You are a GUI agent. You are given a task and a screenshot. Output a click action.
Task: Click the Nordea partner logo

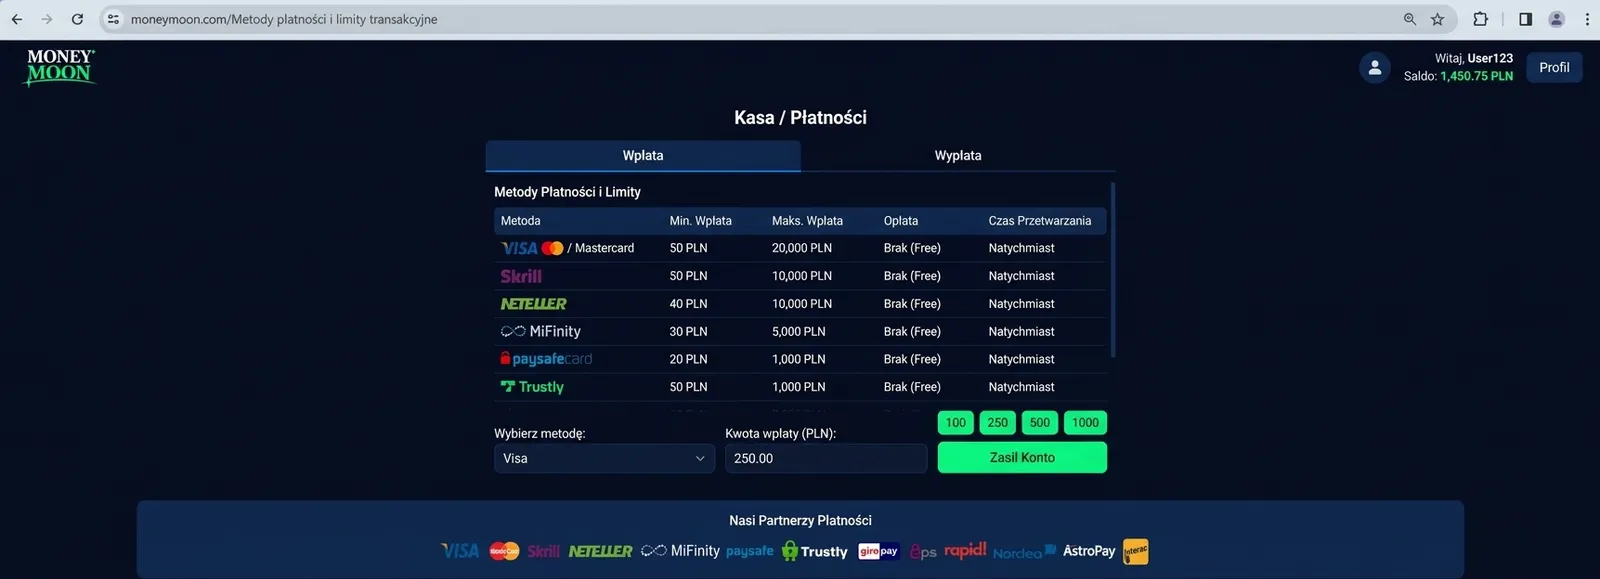(1024, 552)
